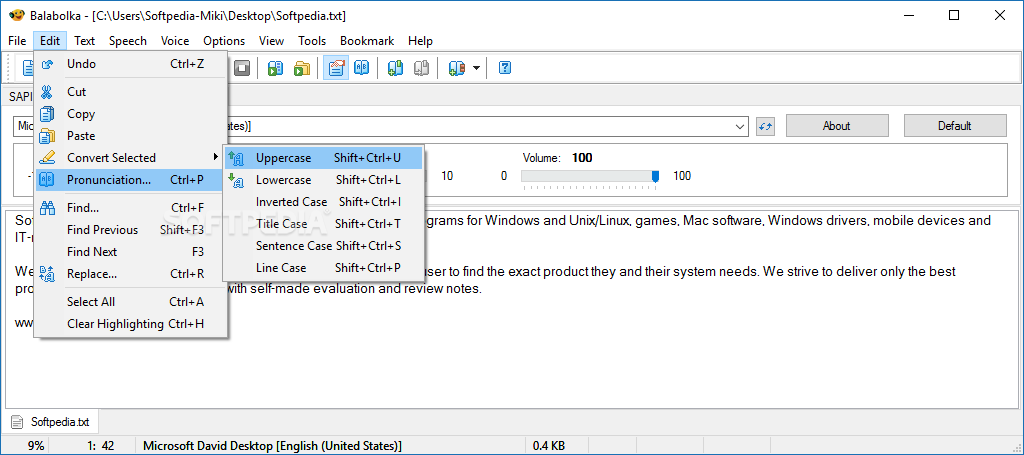Click the named bookmarks book toolbar icon
This screenshot has height=455, width=1024.
pyautogui.click(x=456, y=68)
